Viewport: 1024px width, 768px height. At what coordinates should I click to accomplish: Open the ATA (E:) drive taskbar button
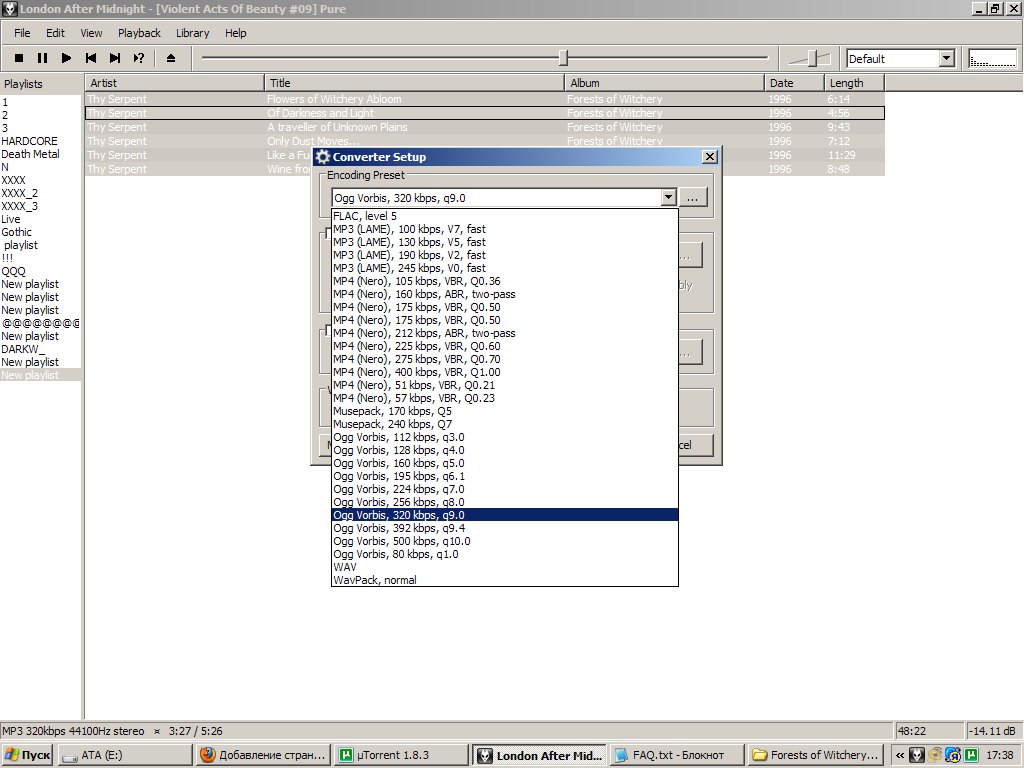point(125,755)
